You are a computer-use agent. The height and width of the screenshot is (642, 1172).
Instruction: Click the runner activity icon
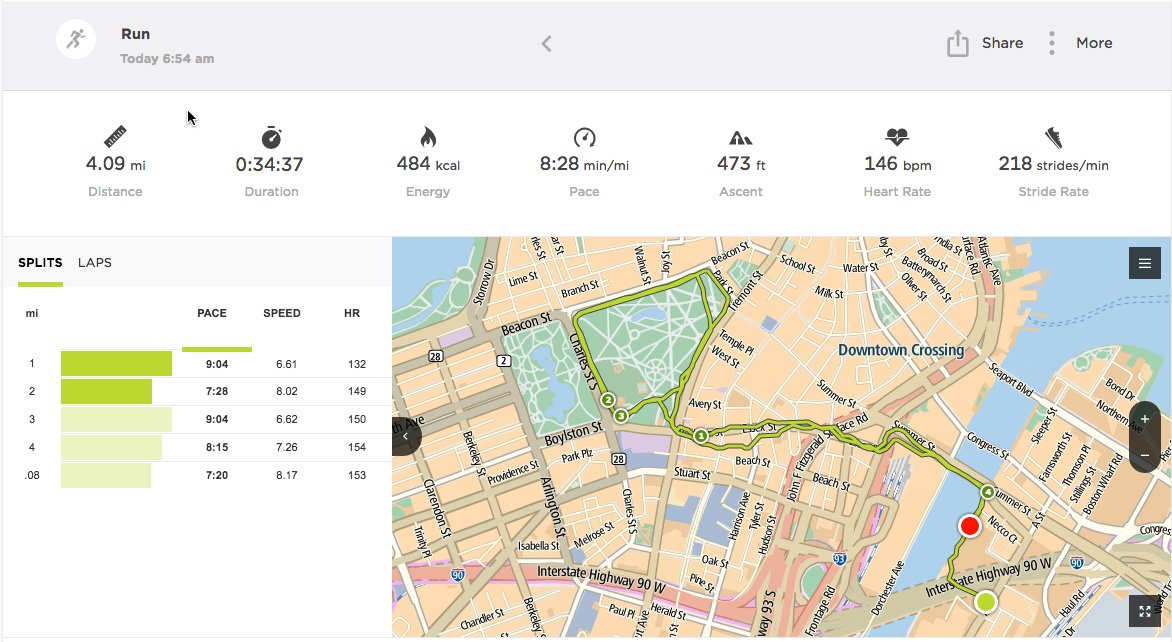pos(75,38)
